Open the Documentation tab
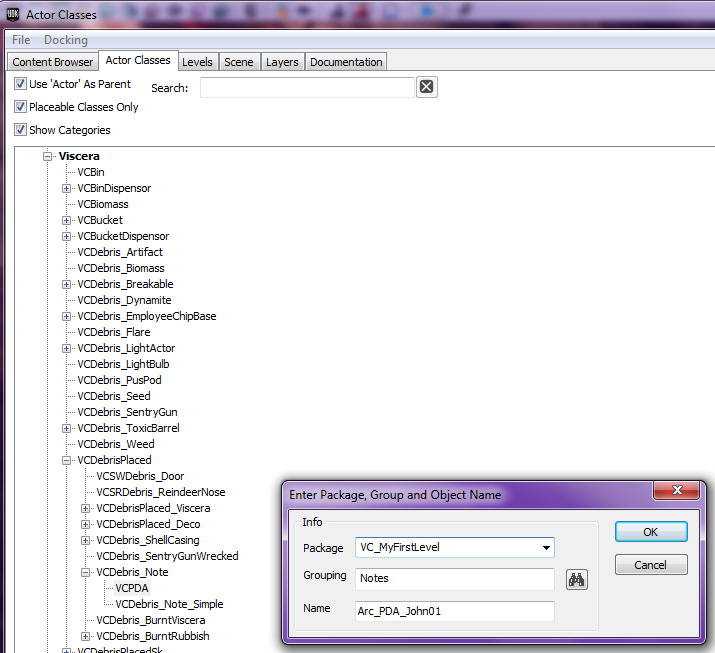Image resolution: width=715 pixels, height=653 pixels. pyautogui.click(x=346, y=62)
